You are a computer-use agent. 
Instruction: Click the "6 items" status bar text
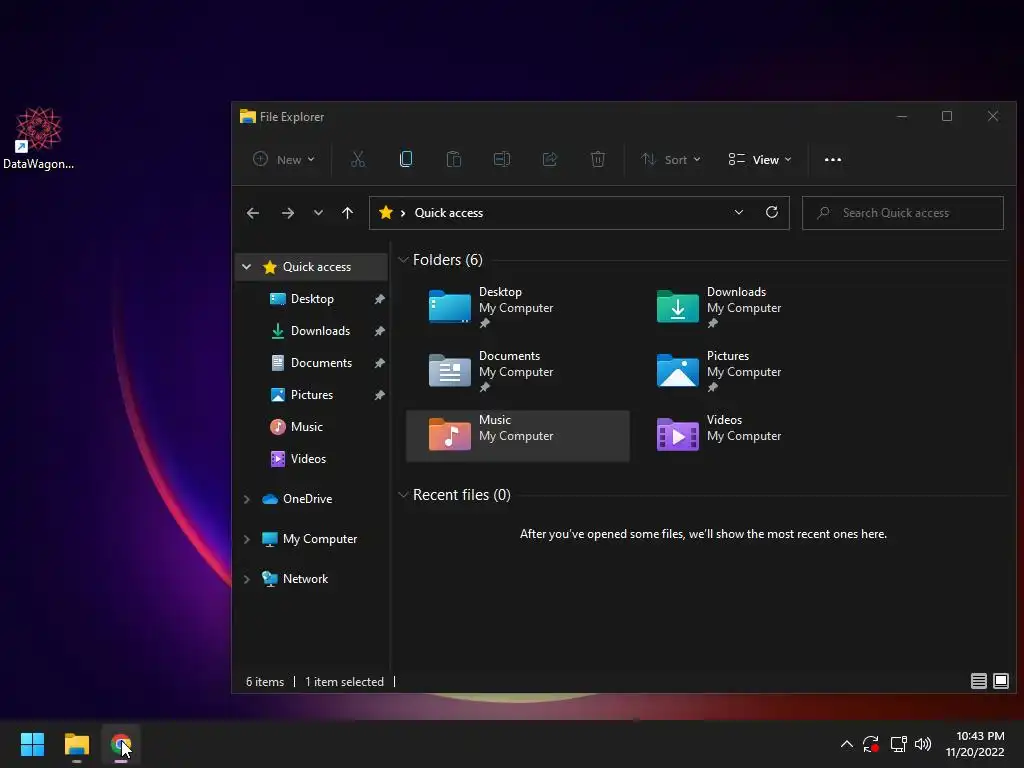pyautogui.click(x=264, y=682)
